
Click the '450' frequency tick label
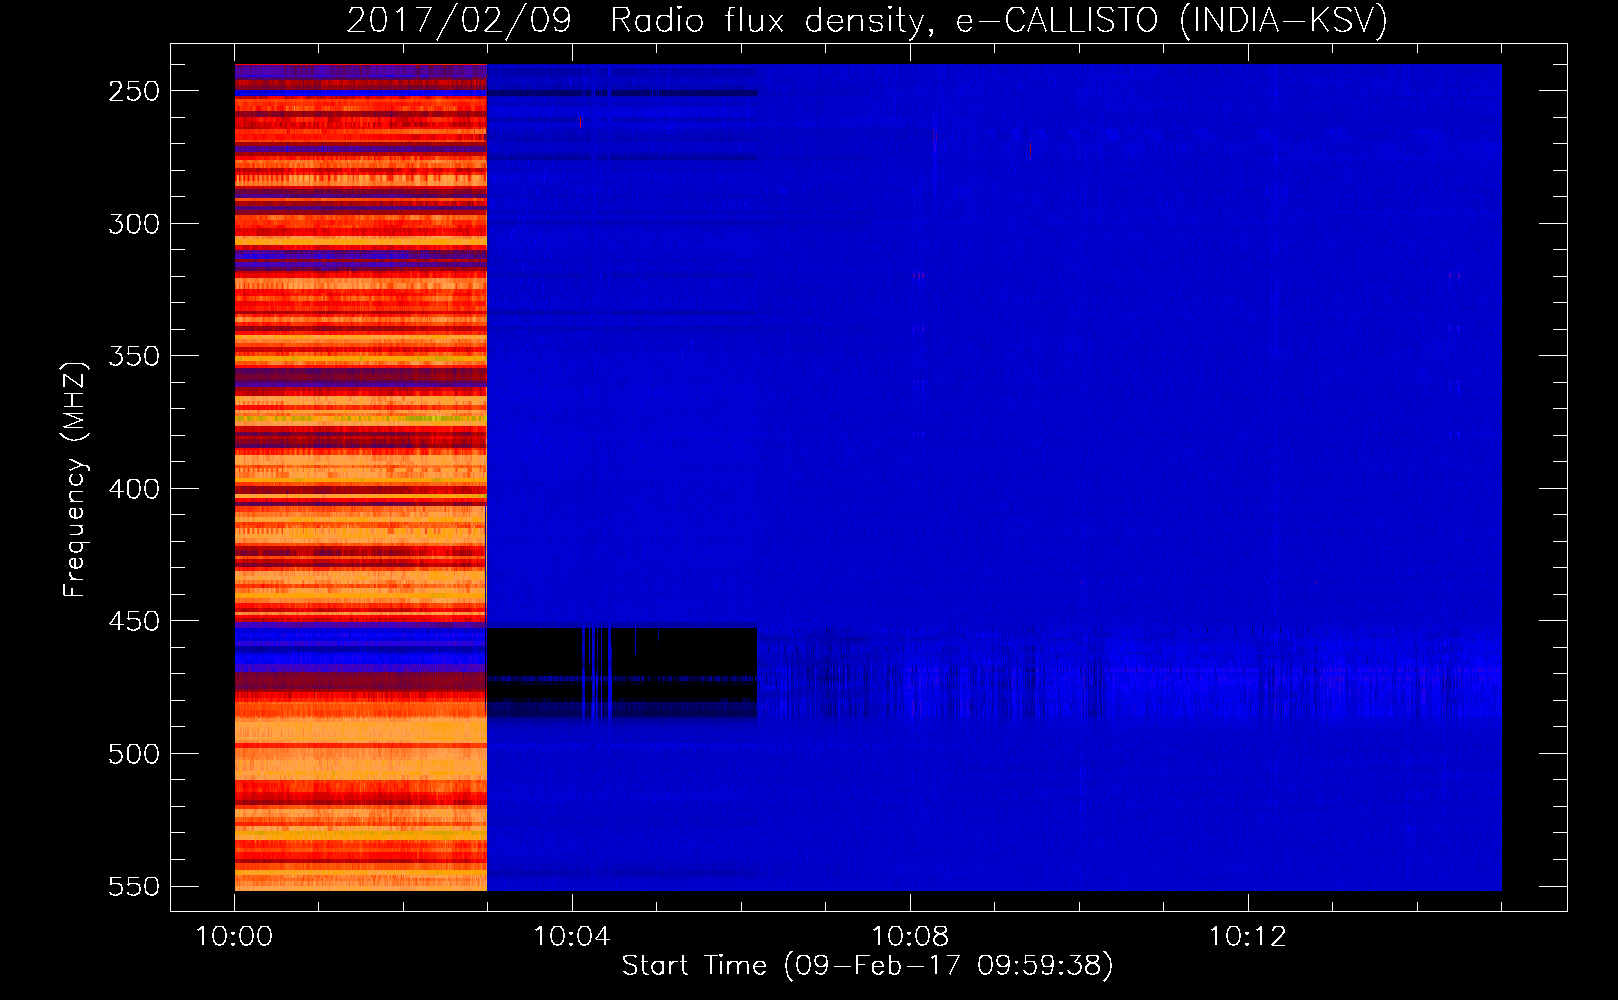[134, 621]
